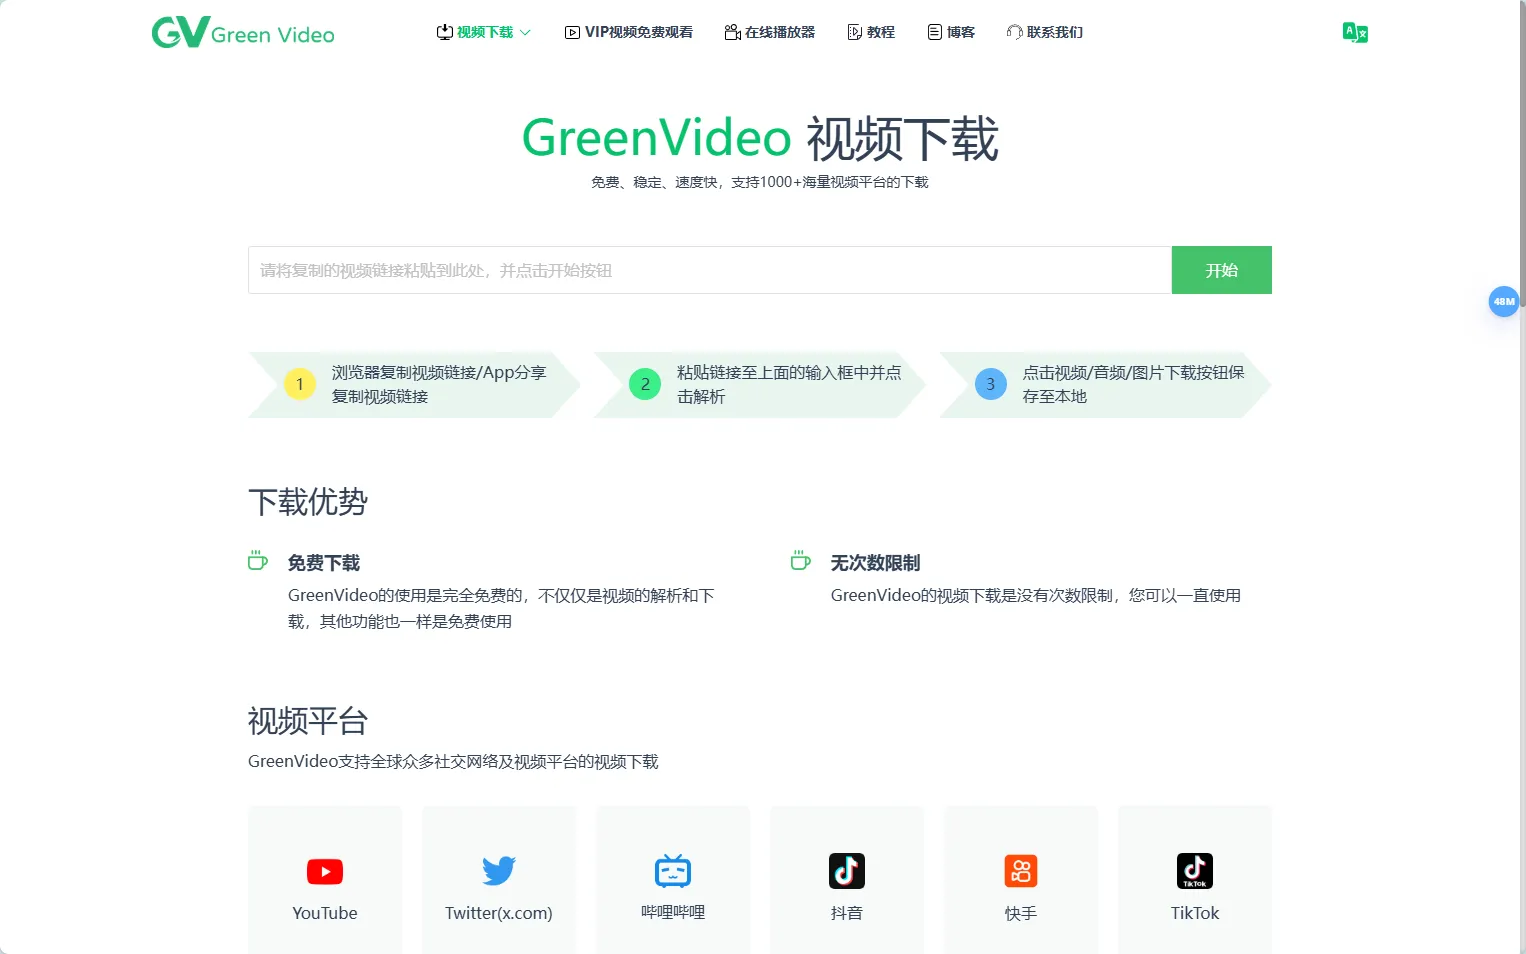Click the Bilibili TV icon

[x=673, y=871]
